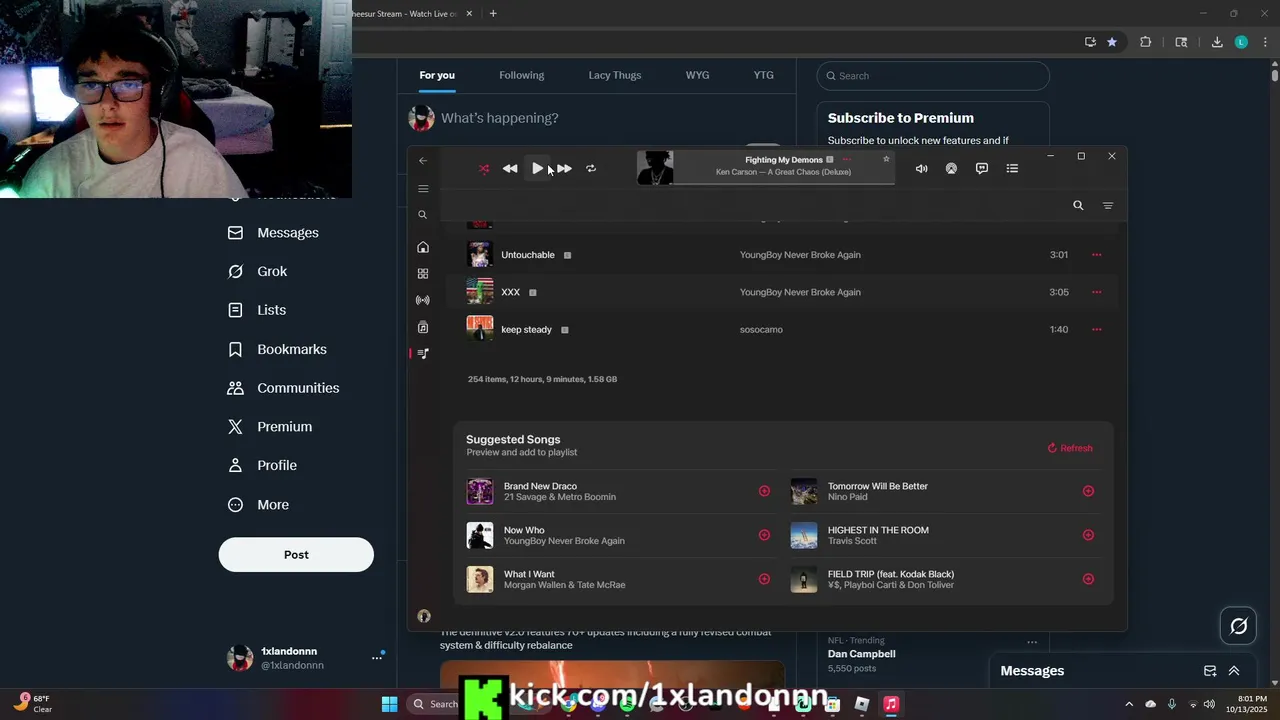The width and height of the screenshot is (1280, 720).
Task: Refresh the Suggested Songs list
Action: point(1070,448)
